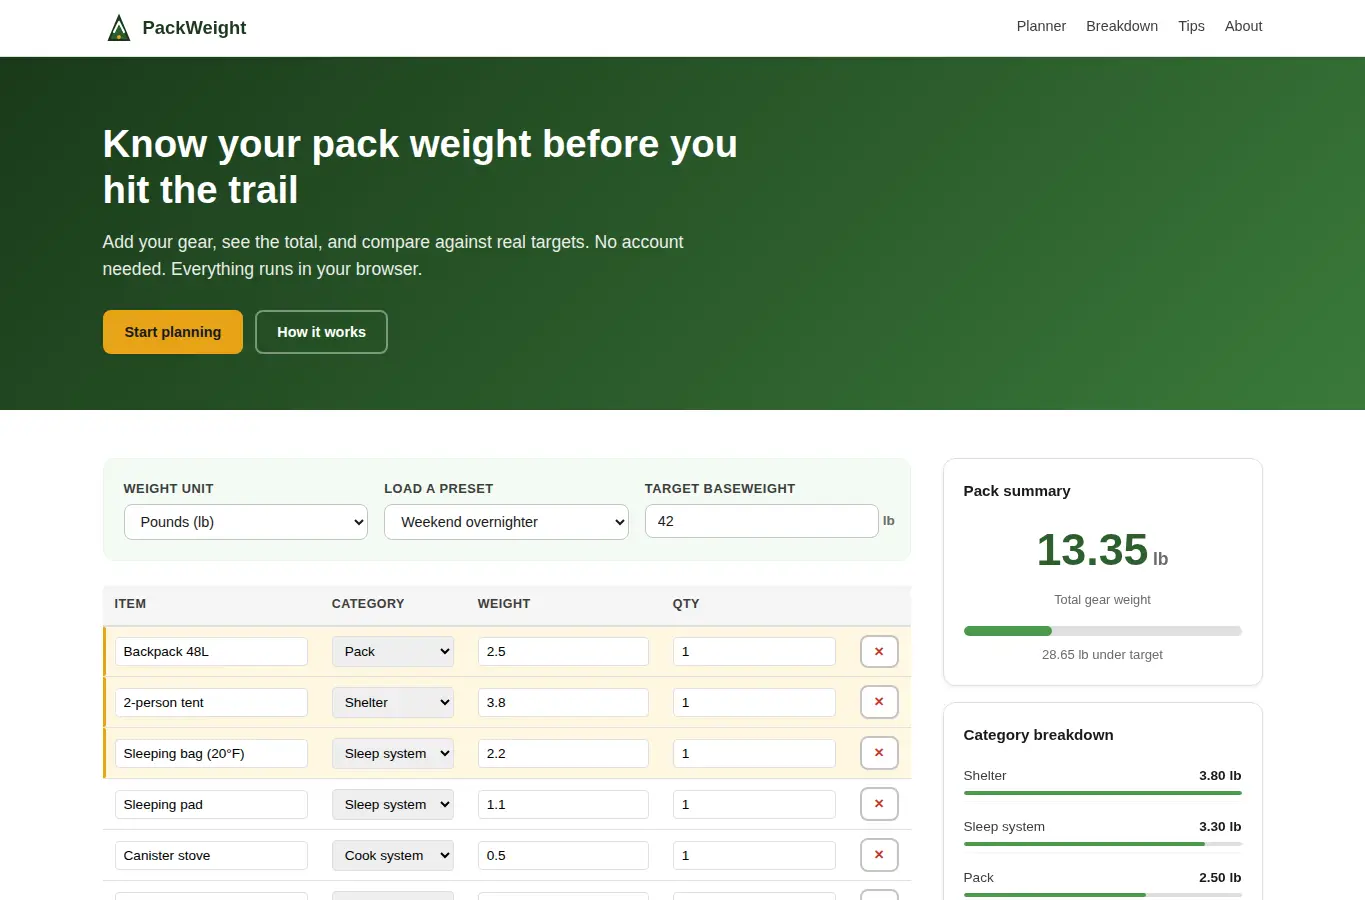Click the weight field showing 3.8
The image size is (1365, 900).
click(x=563, y=703)
